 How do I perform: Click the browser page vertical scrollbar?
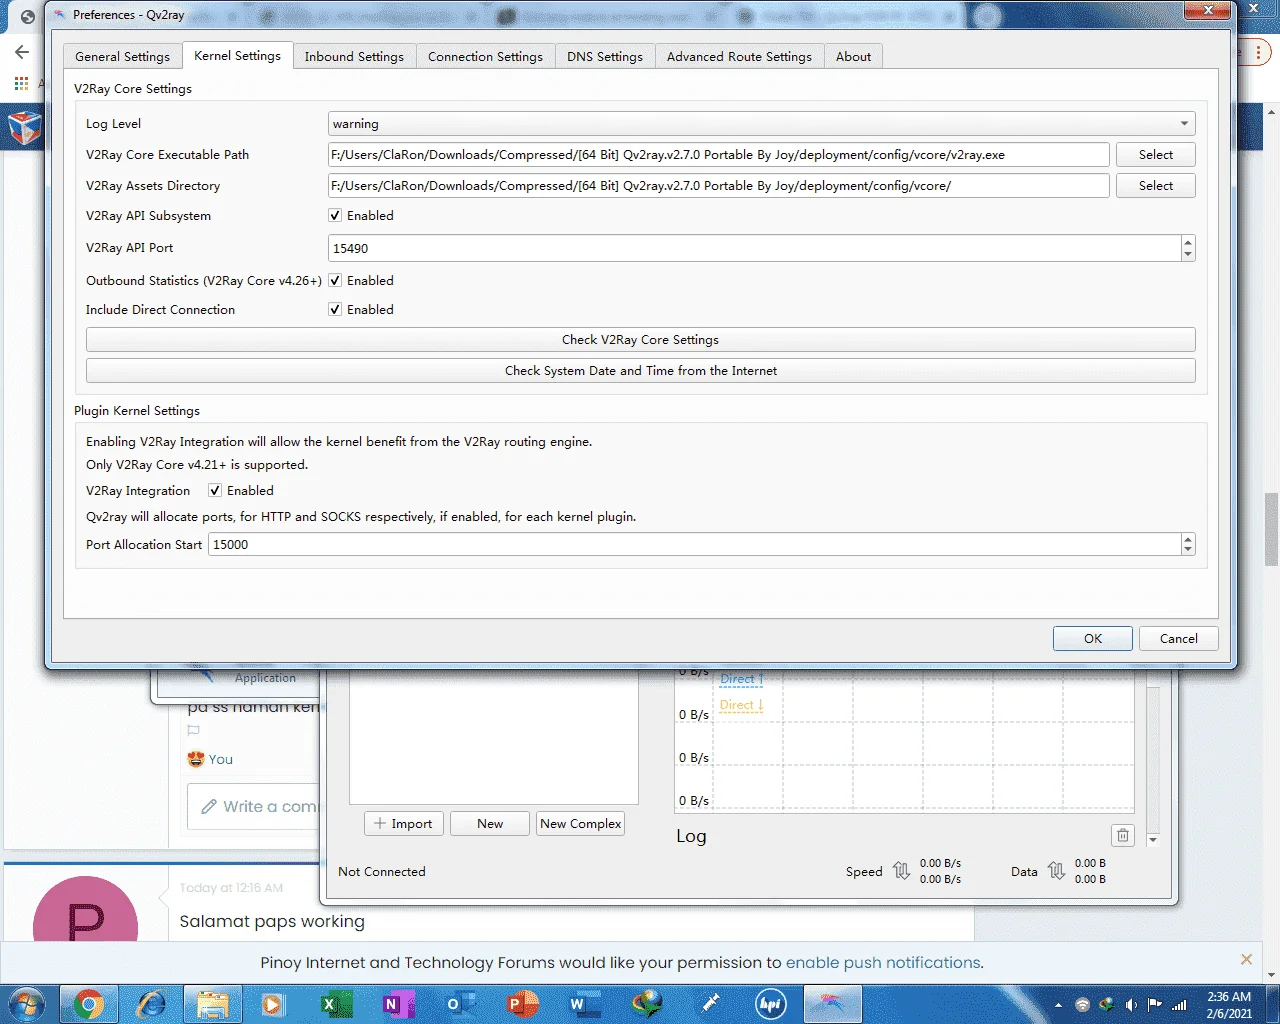1271,530
